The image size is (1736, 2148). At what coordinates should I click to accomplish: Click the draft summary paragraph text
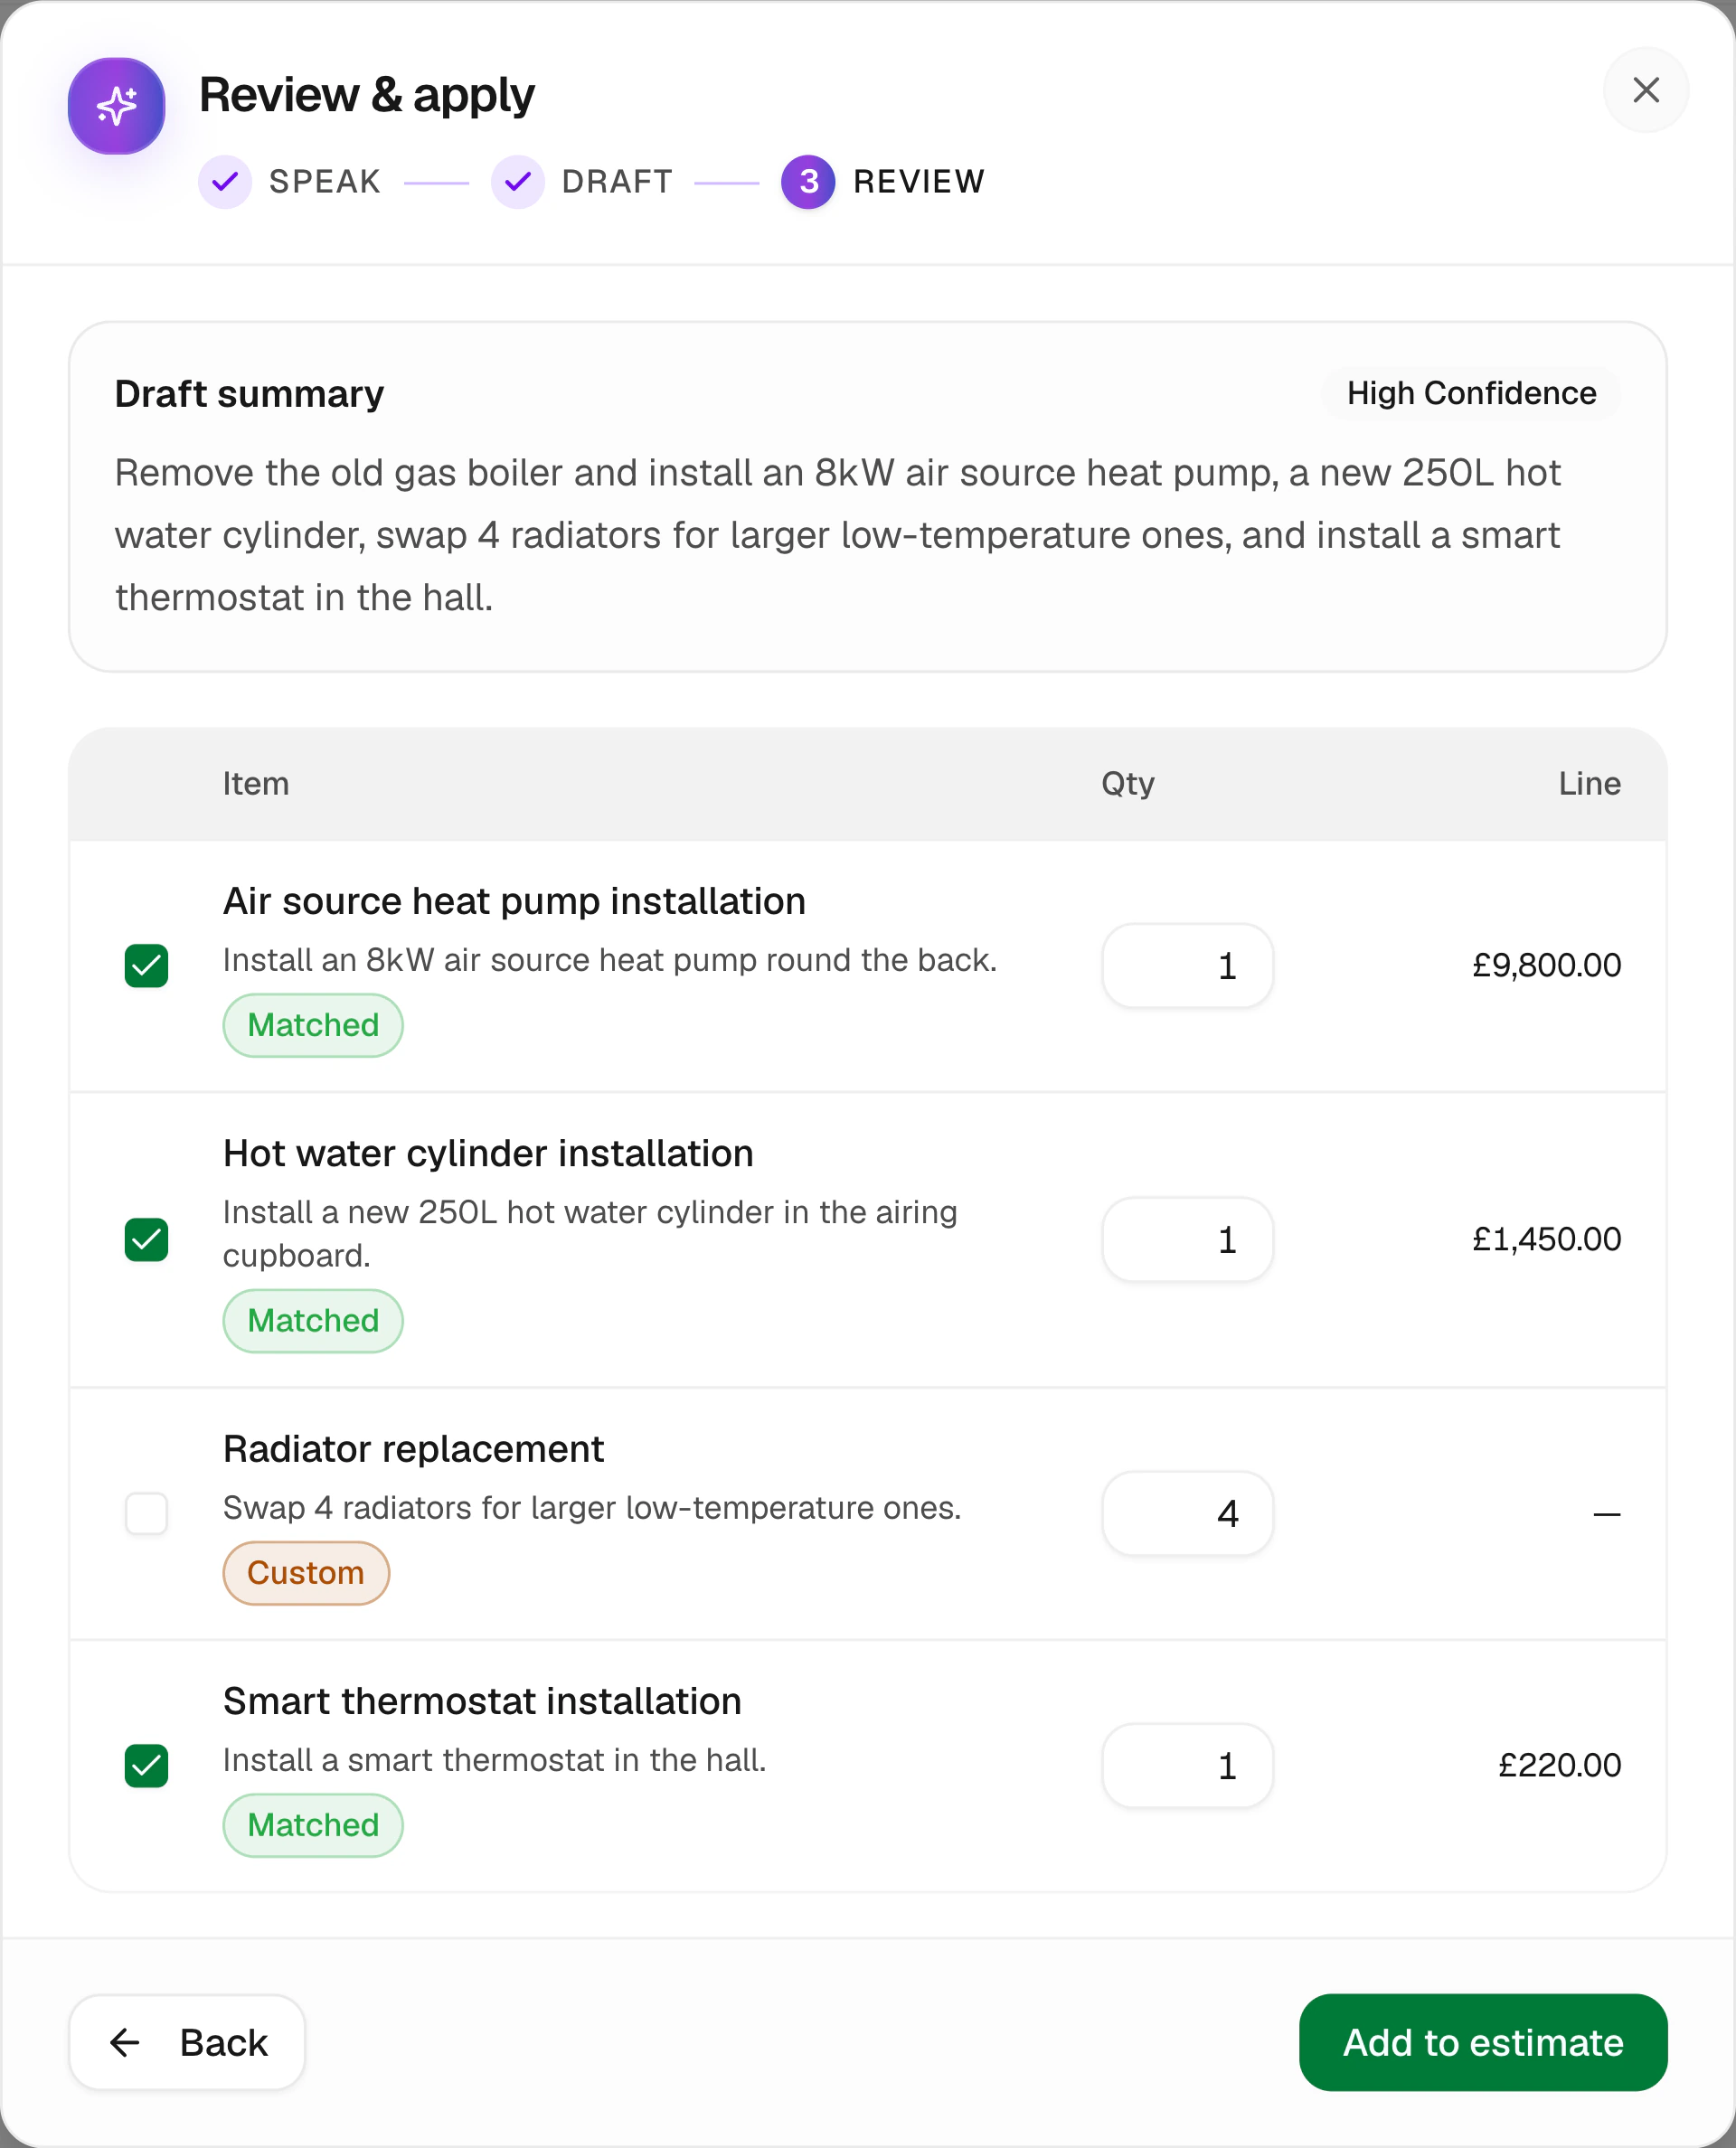pos(838,535)
